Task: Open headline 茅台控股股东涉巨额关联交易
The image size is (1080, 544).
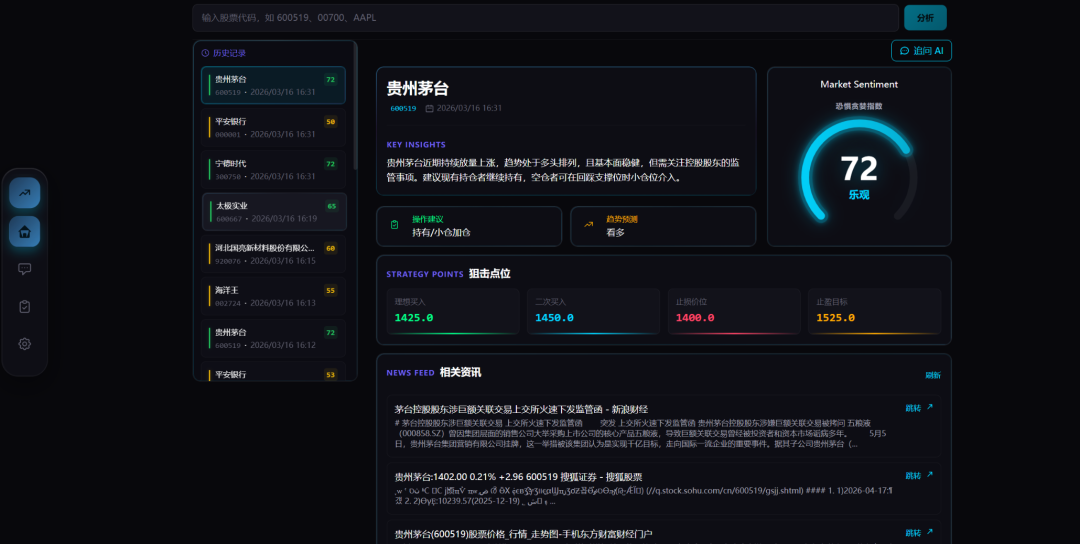Action: tap(521, 409)
